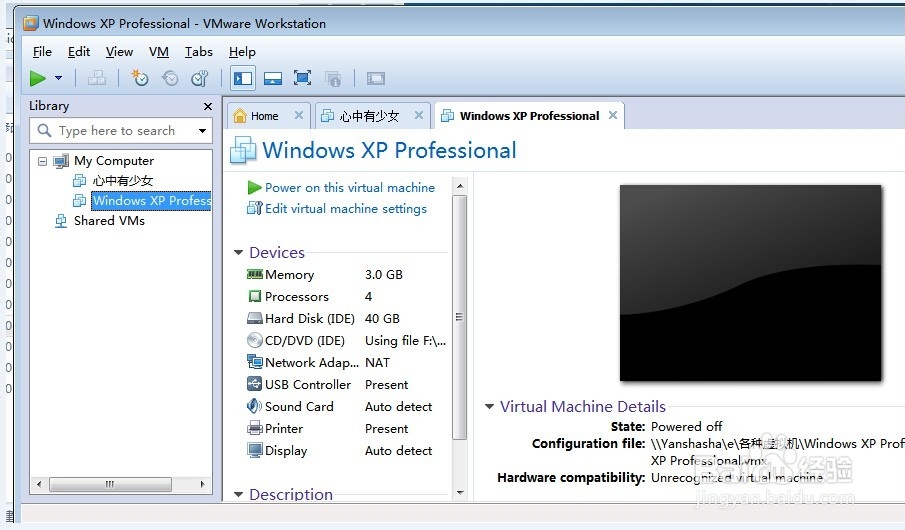Open the snapshot manager icon

pos(200,78)
